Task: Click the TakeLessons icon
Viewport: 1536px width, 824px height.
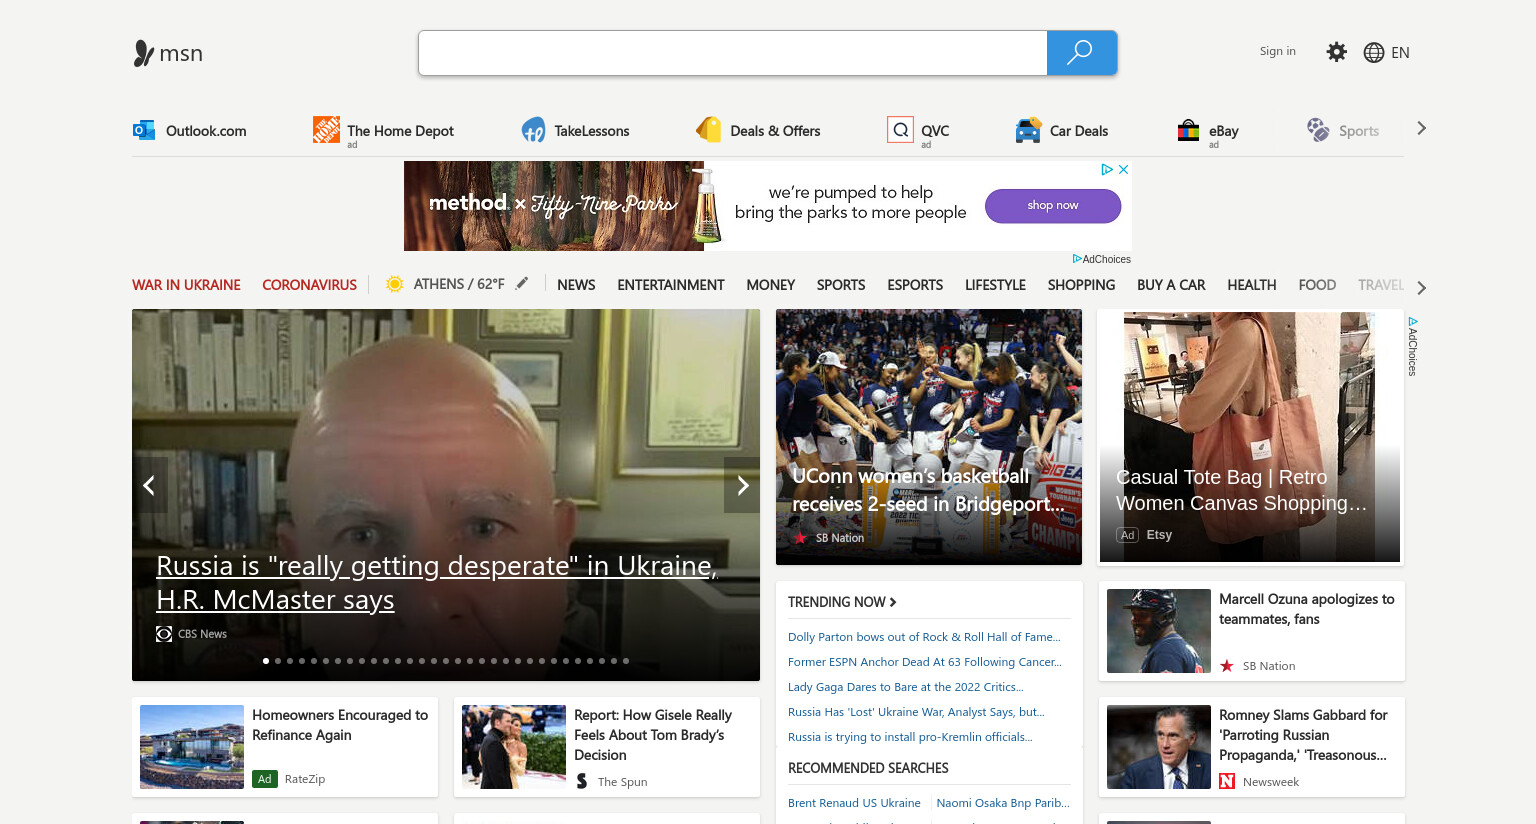Action: click(533, 130)
